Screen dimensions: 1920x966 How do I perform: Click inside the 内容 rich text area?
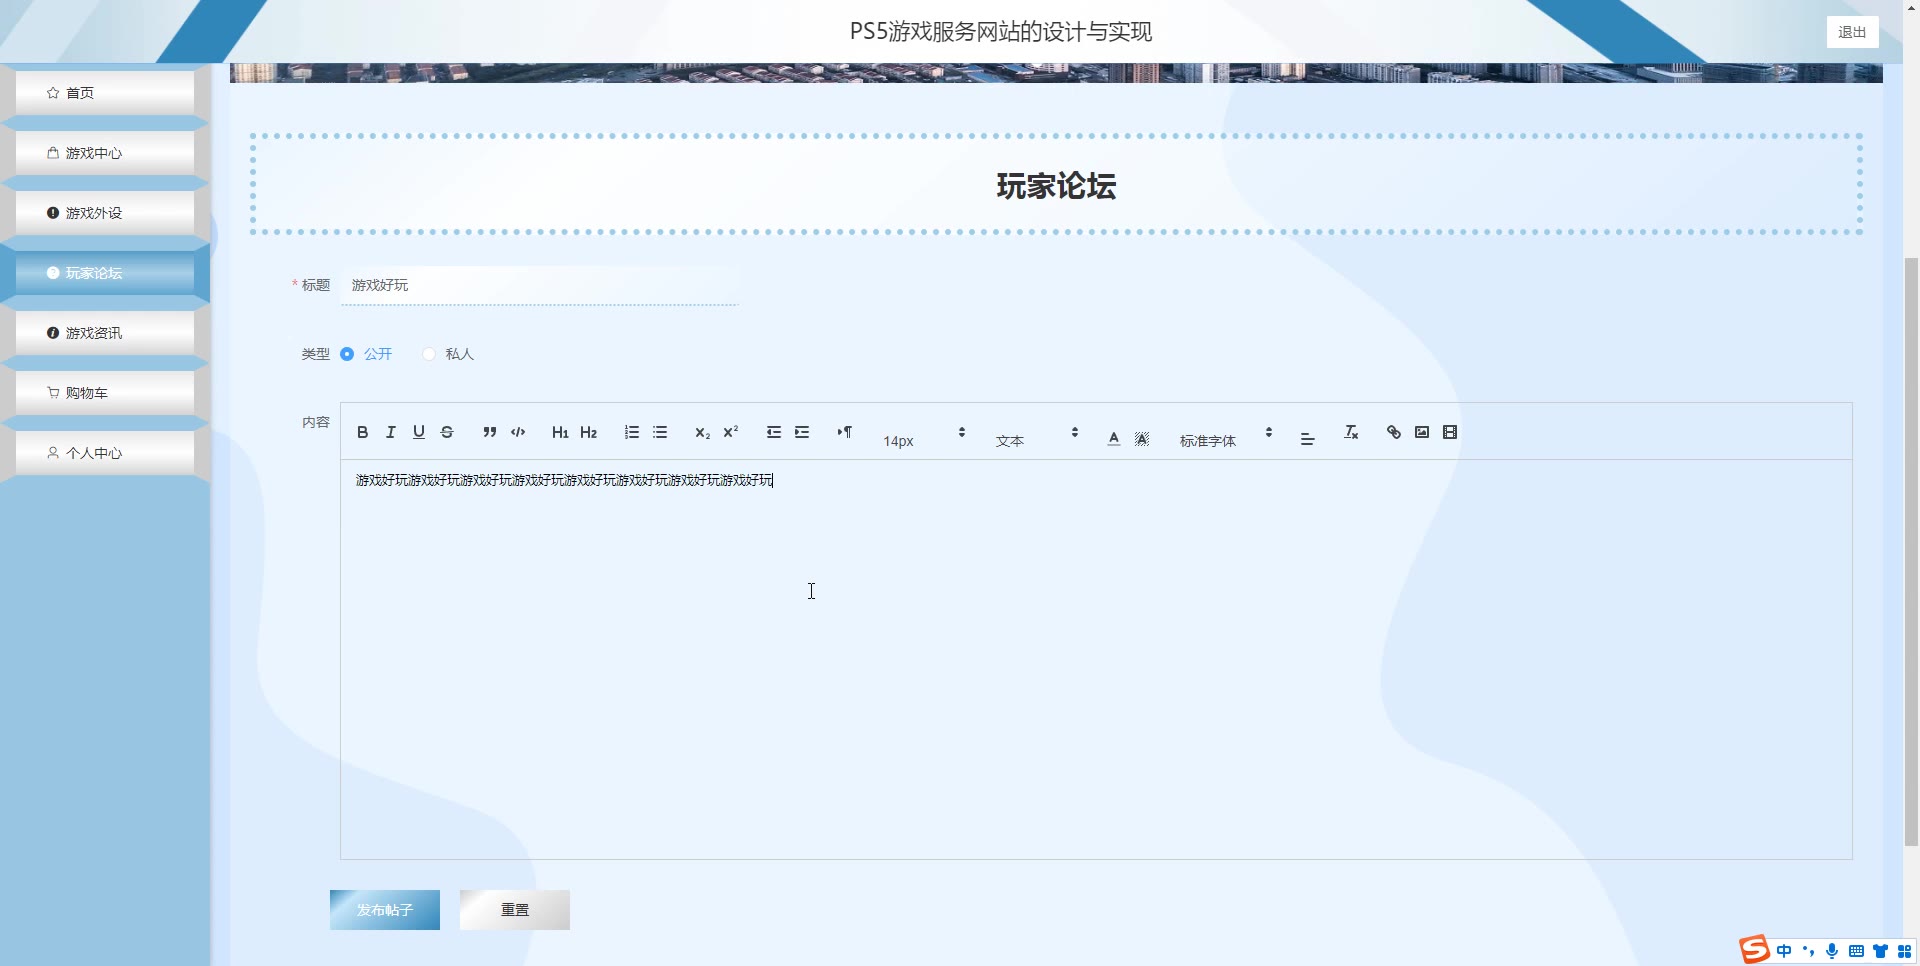pos(1096,659)
